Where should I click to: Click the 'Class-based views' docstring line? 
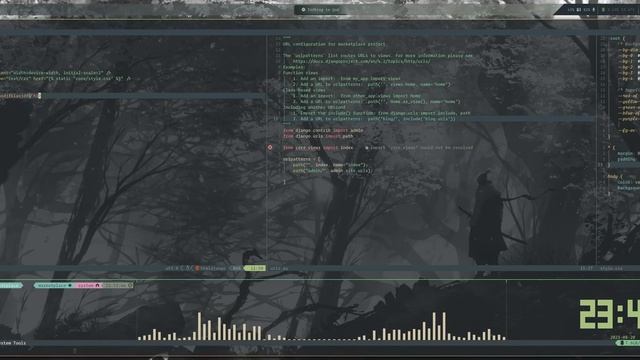pos(304,90)
